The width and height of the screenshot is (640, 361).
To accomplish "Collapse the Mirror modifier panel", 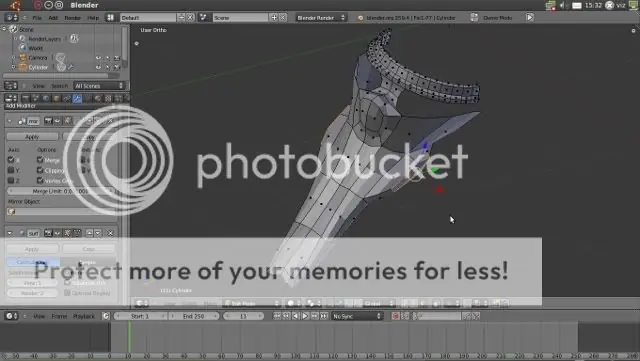I will pos(10,121).
